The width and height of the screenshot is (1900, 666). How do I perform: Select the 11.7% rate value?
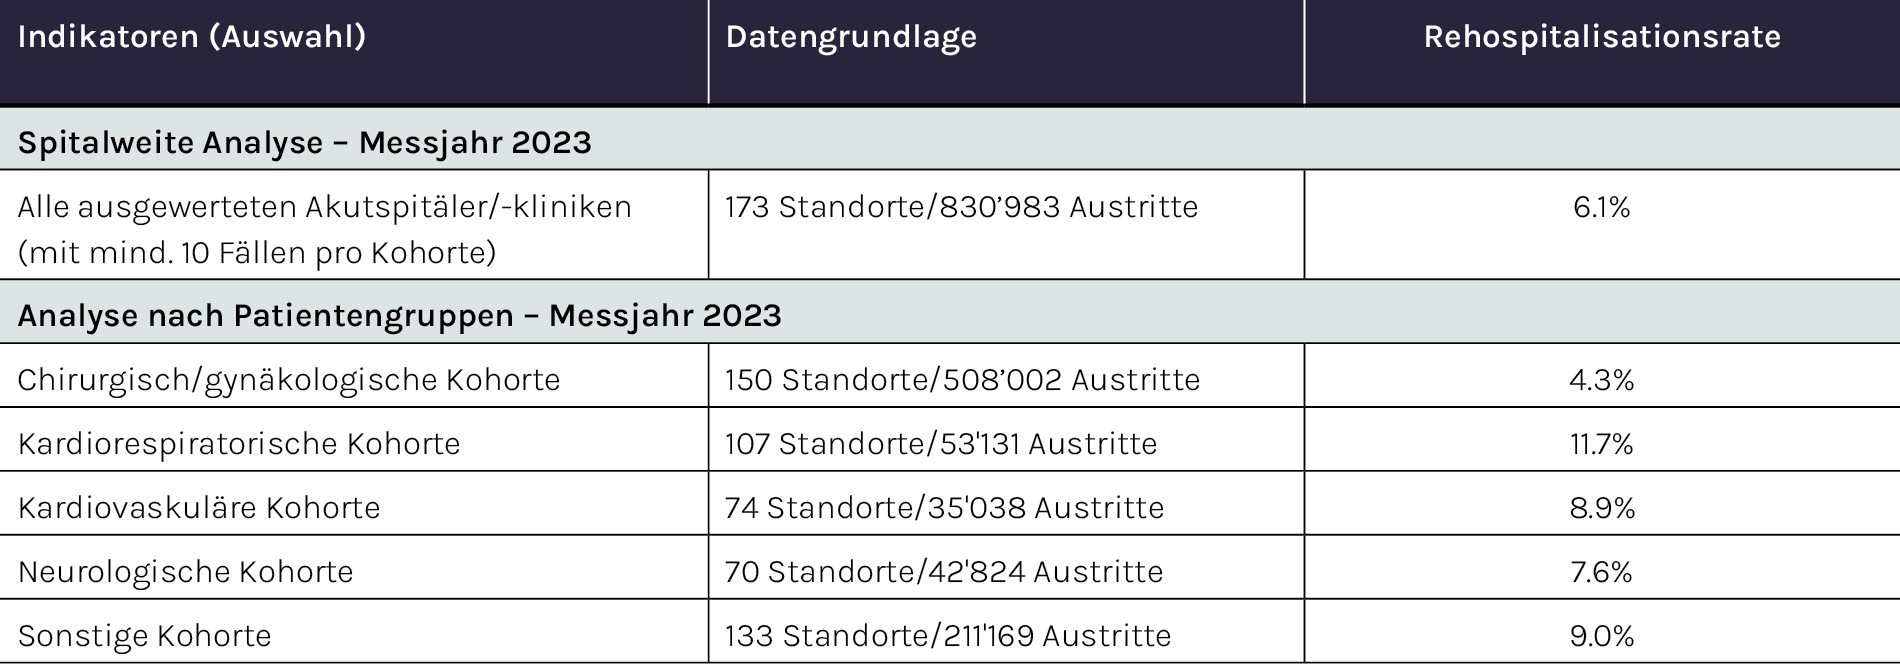pos(1601,444)
